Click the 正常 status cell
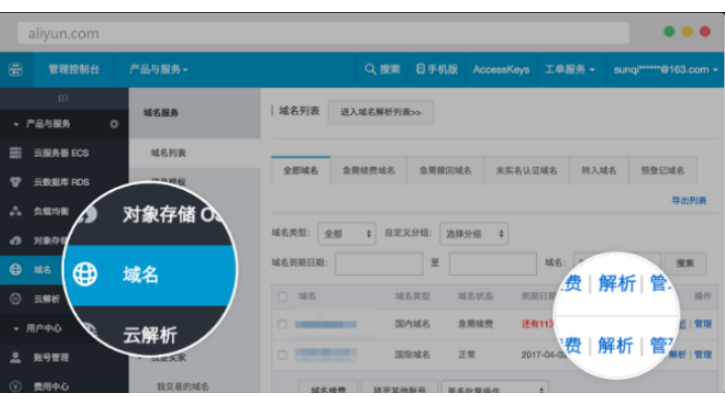The height and width of the screenshot is (396, 725). (x=467, y=355)
